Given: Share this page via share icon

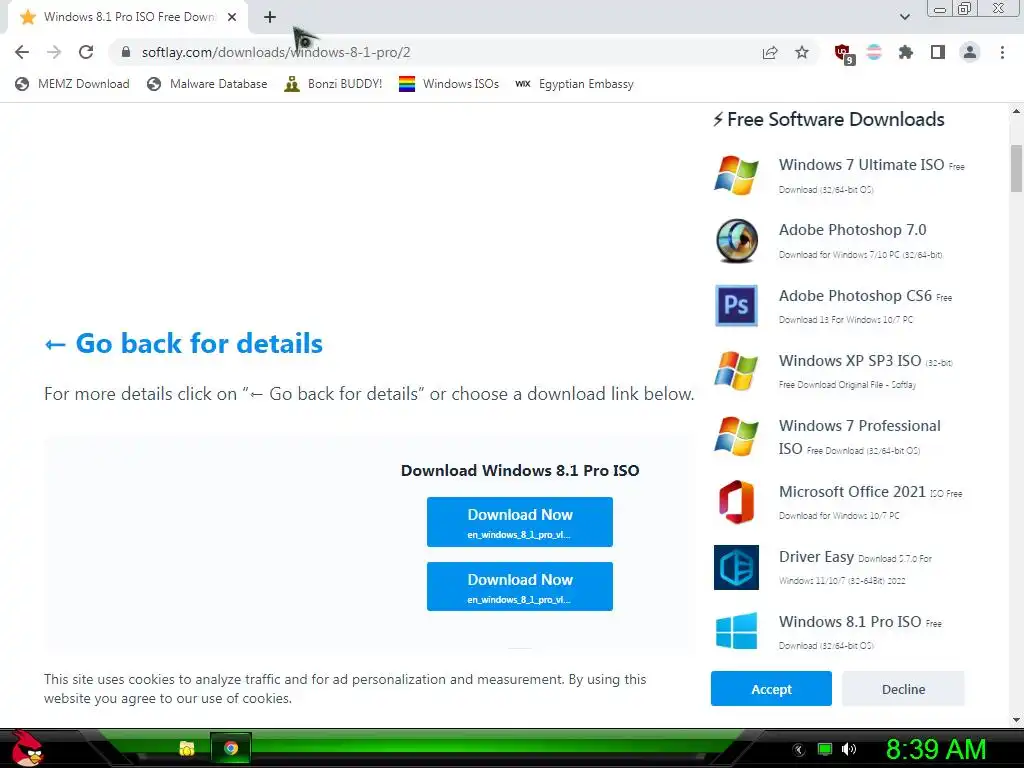Looking at the screenshot, I should click(x=770, y=53).
